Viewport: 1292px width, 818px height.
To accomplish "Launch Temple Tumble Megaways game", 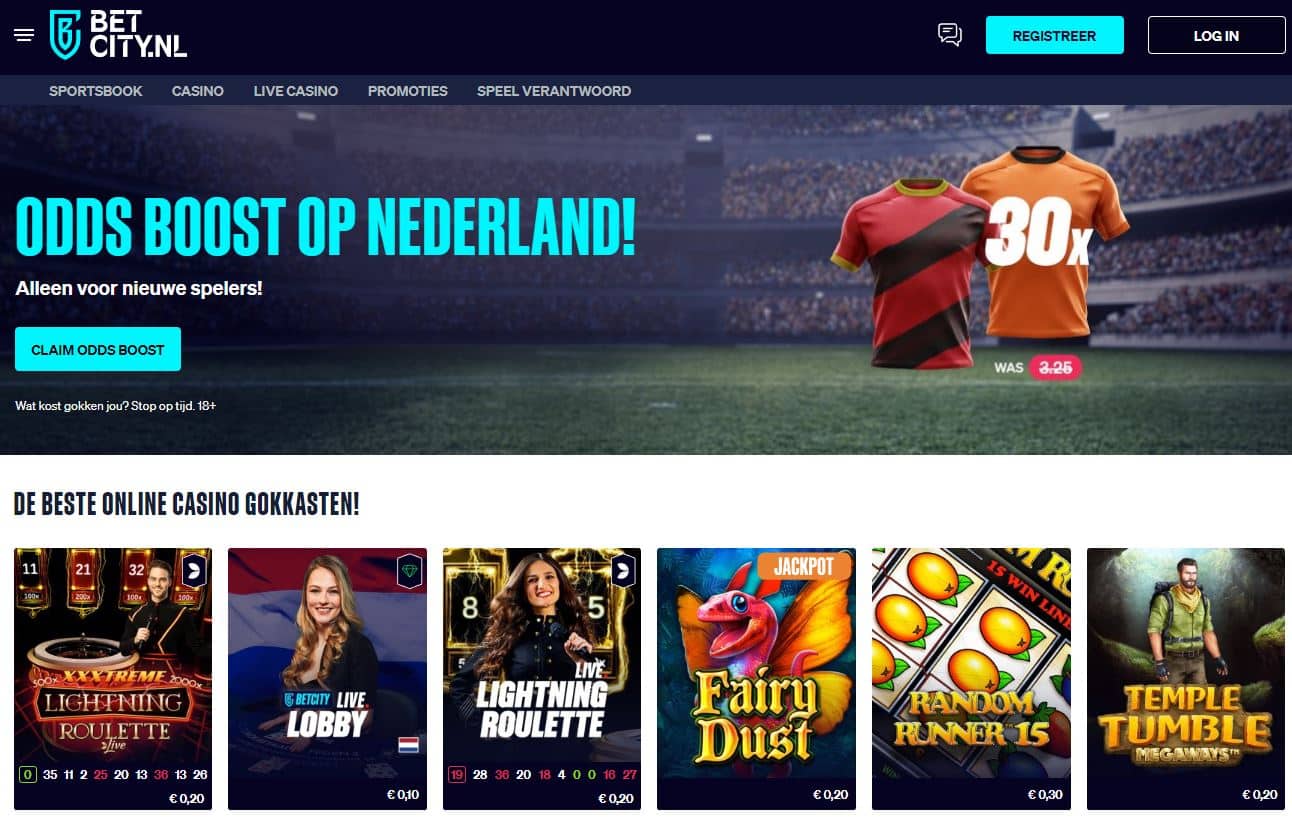I will point(1186,679).
